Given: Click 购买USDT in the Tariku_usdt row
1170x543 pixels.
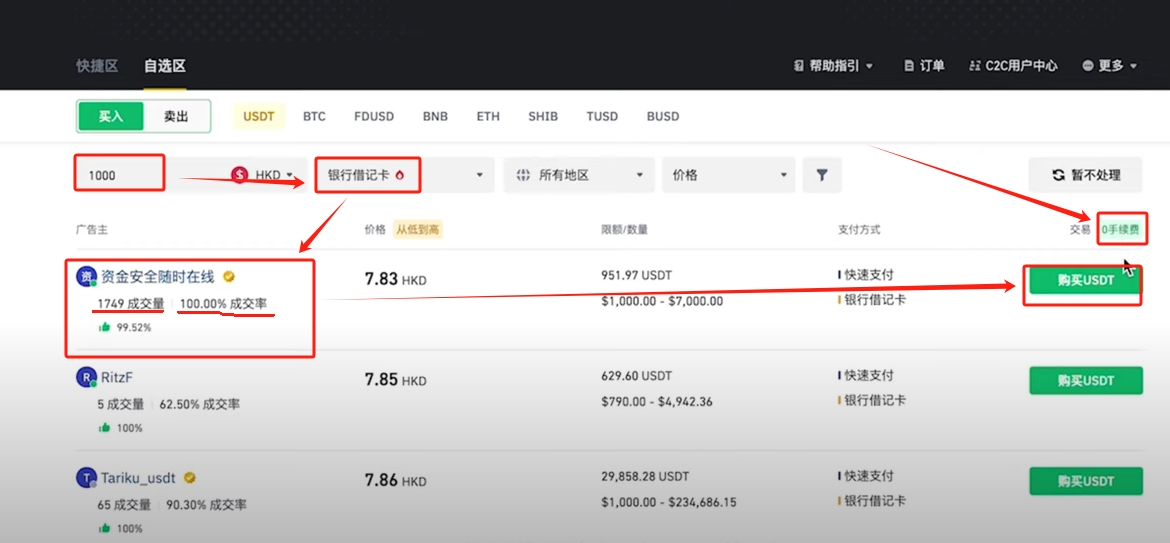Looking at the screenshot, I should [x=1086, y=481].
